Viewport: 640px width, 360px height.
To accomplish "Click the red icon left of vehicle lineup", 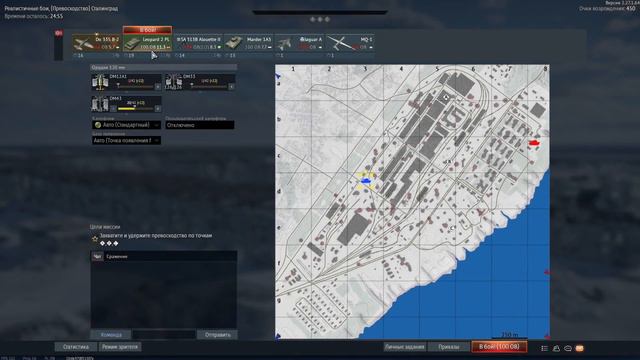I will tap(59, 33).
